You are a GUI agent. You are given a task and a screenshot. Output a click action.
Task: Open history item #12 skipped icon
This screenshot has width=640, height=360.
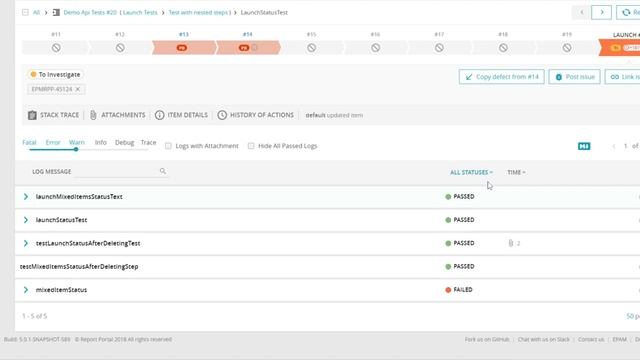(120, 48)
